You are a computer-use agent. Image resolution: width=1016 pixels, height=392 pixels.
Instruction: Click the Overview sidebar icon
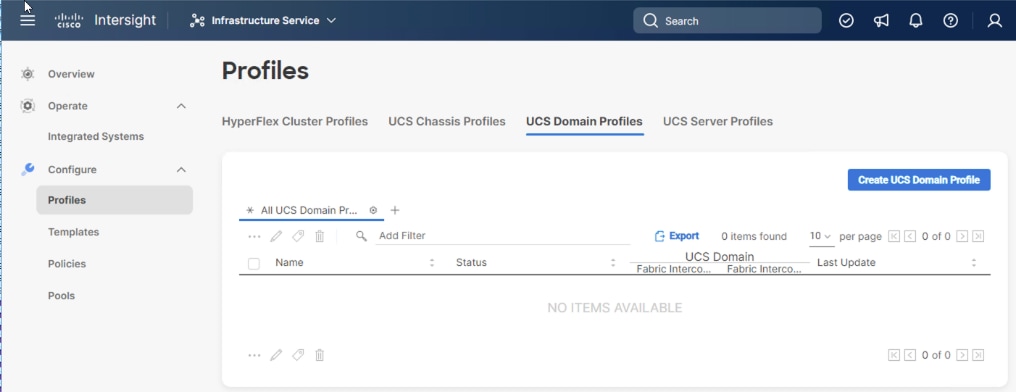pos(27,74)
